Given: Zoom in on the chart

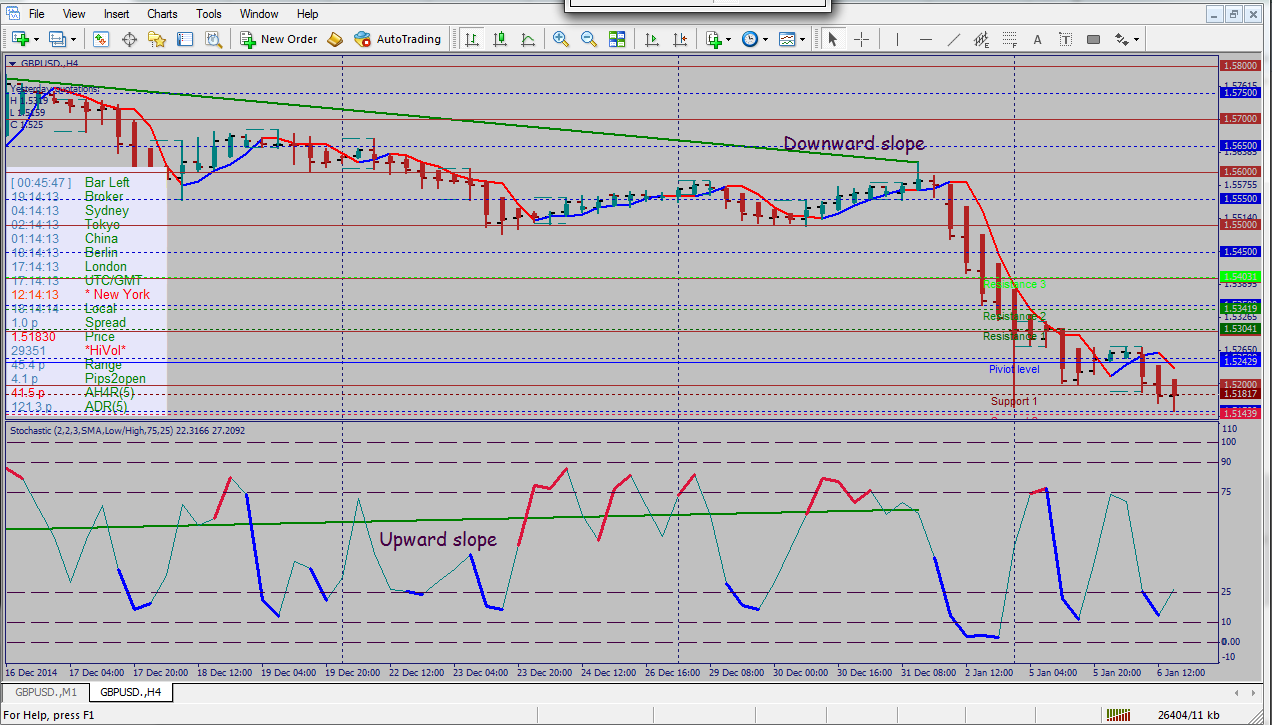Looking at the screenshot, I should point(561,39).
